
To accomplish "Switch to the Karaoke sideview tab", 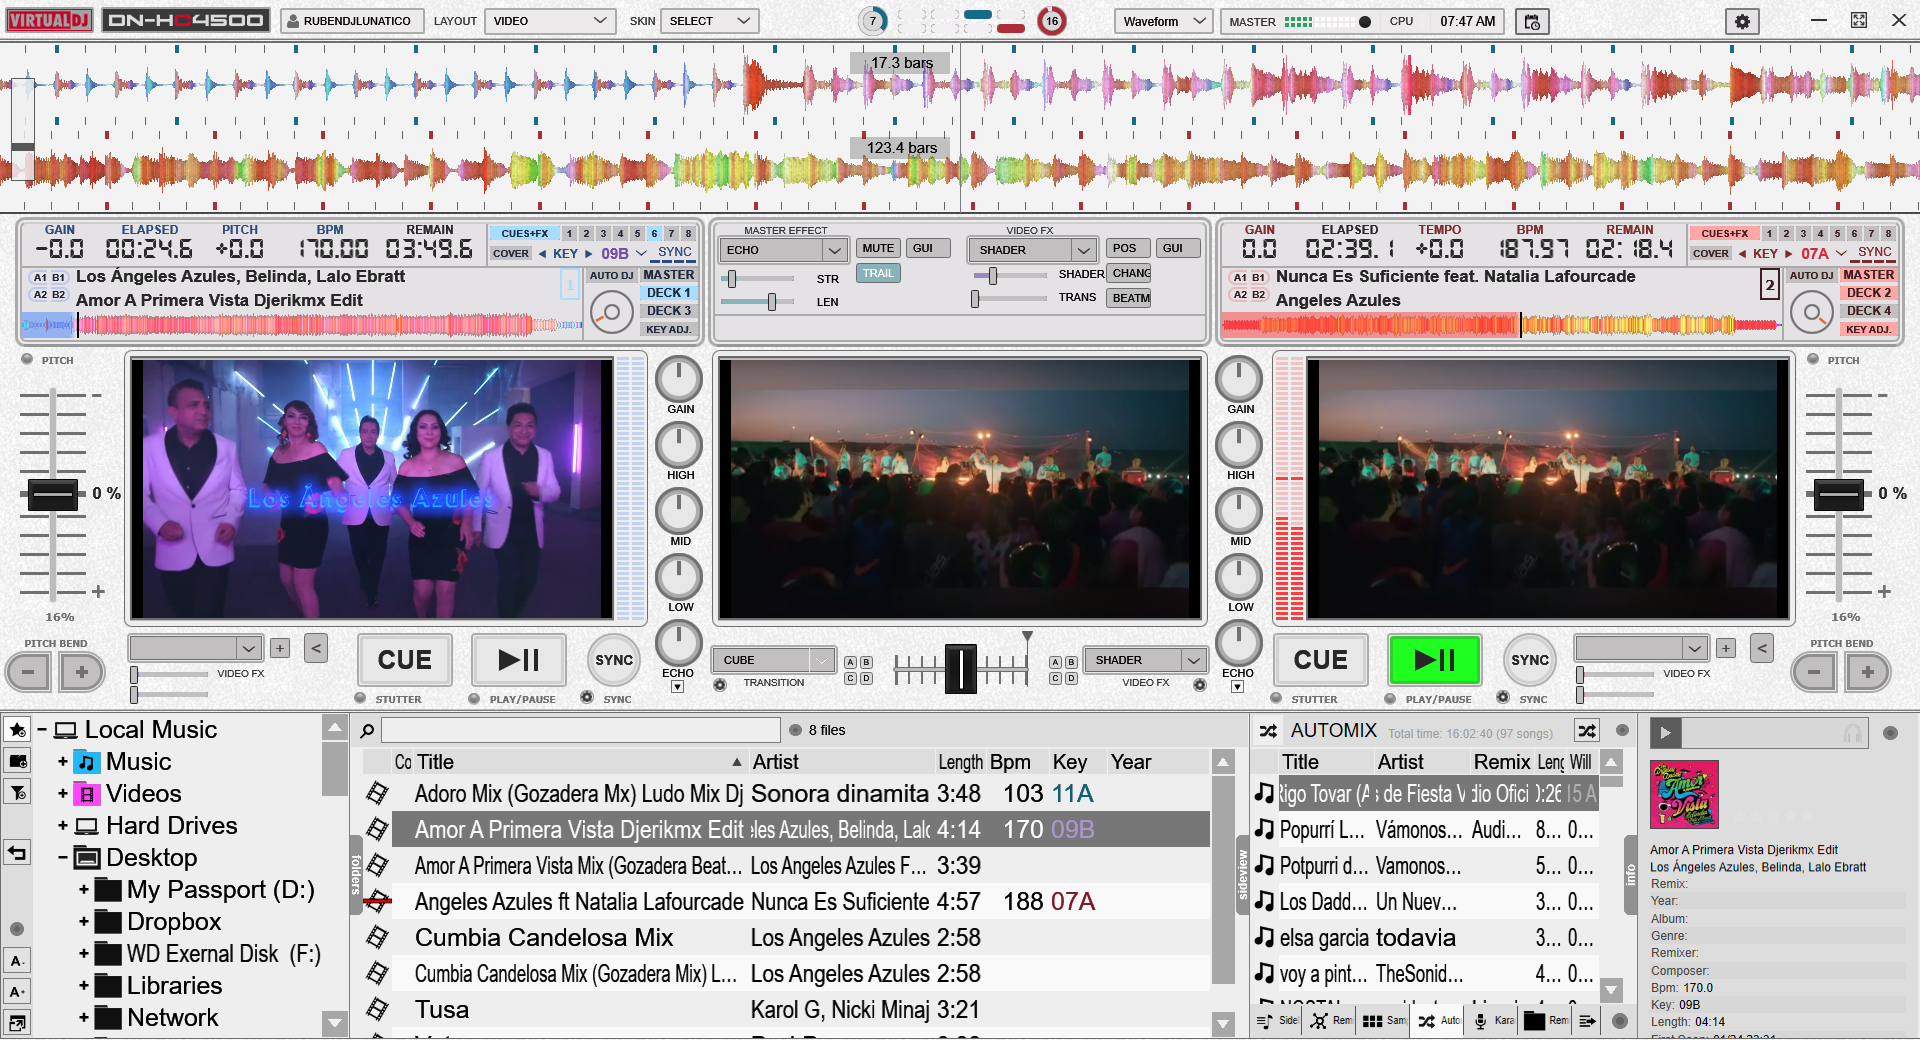I will point(1492,1021).
